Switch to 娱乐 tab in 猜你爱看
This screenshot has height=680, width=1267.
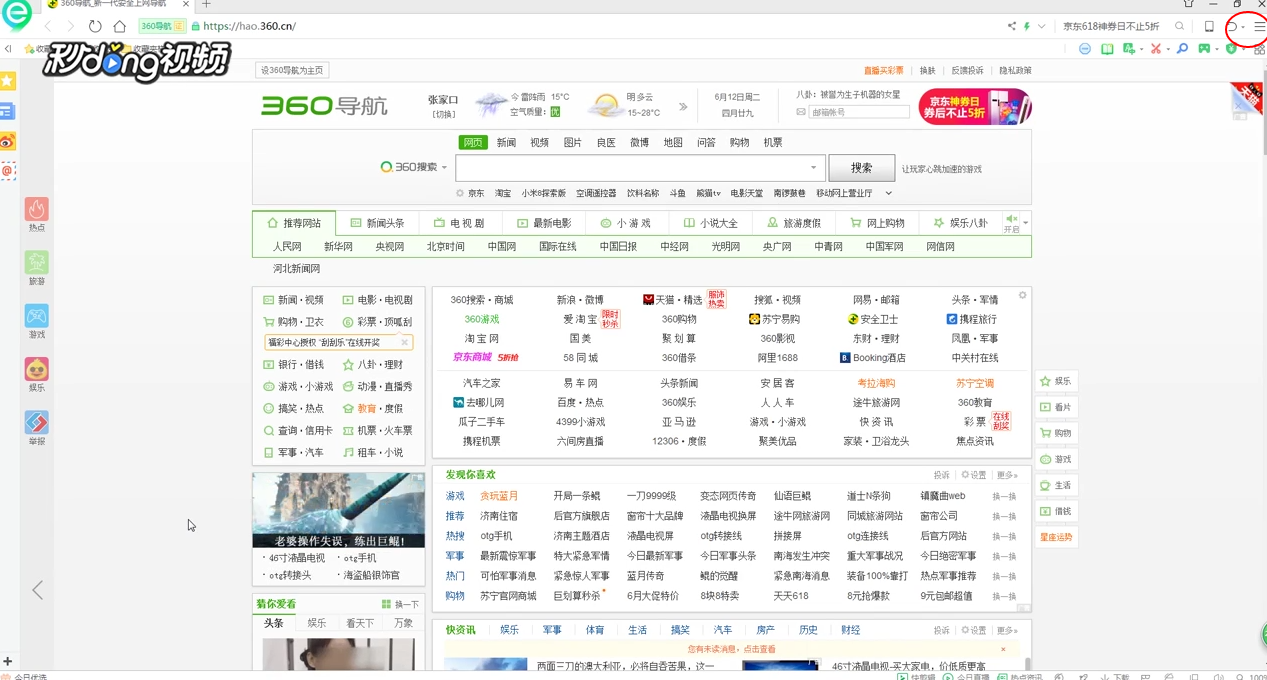pos(317,623)
